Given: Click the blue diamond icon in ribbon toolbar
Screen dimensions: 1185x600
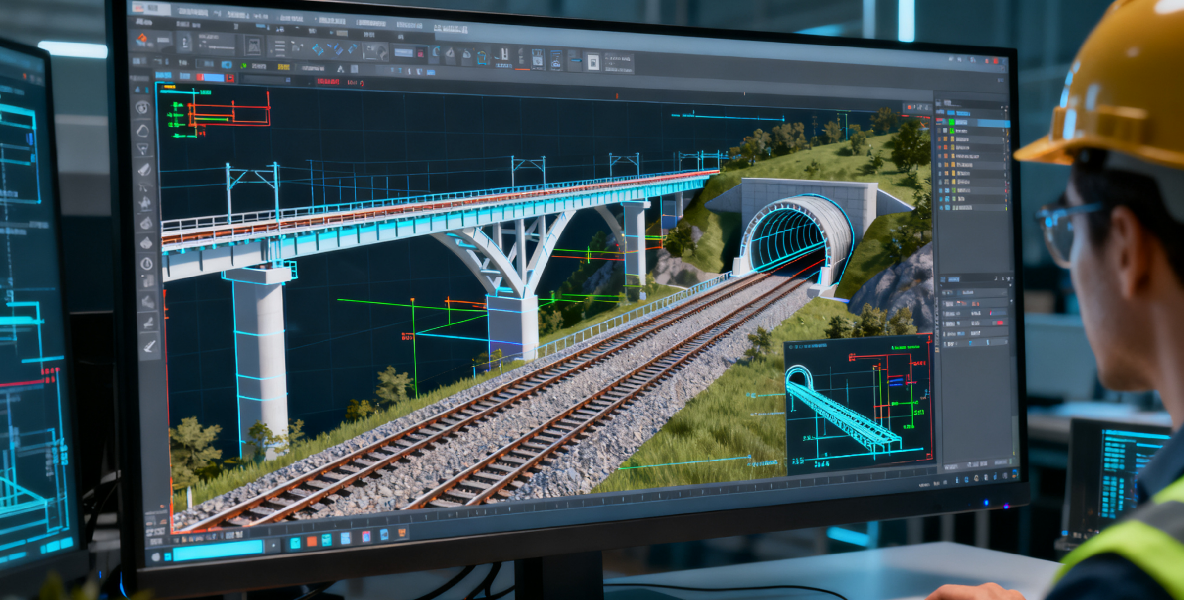Looking at the screenshot, I should pyautogui.click(x=319, y=49).
